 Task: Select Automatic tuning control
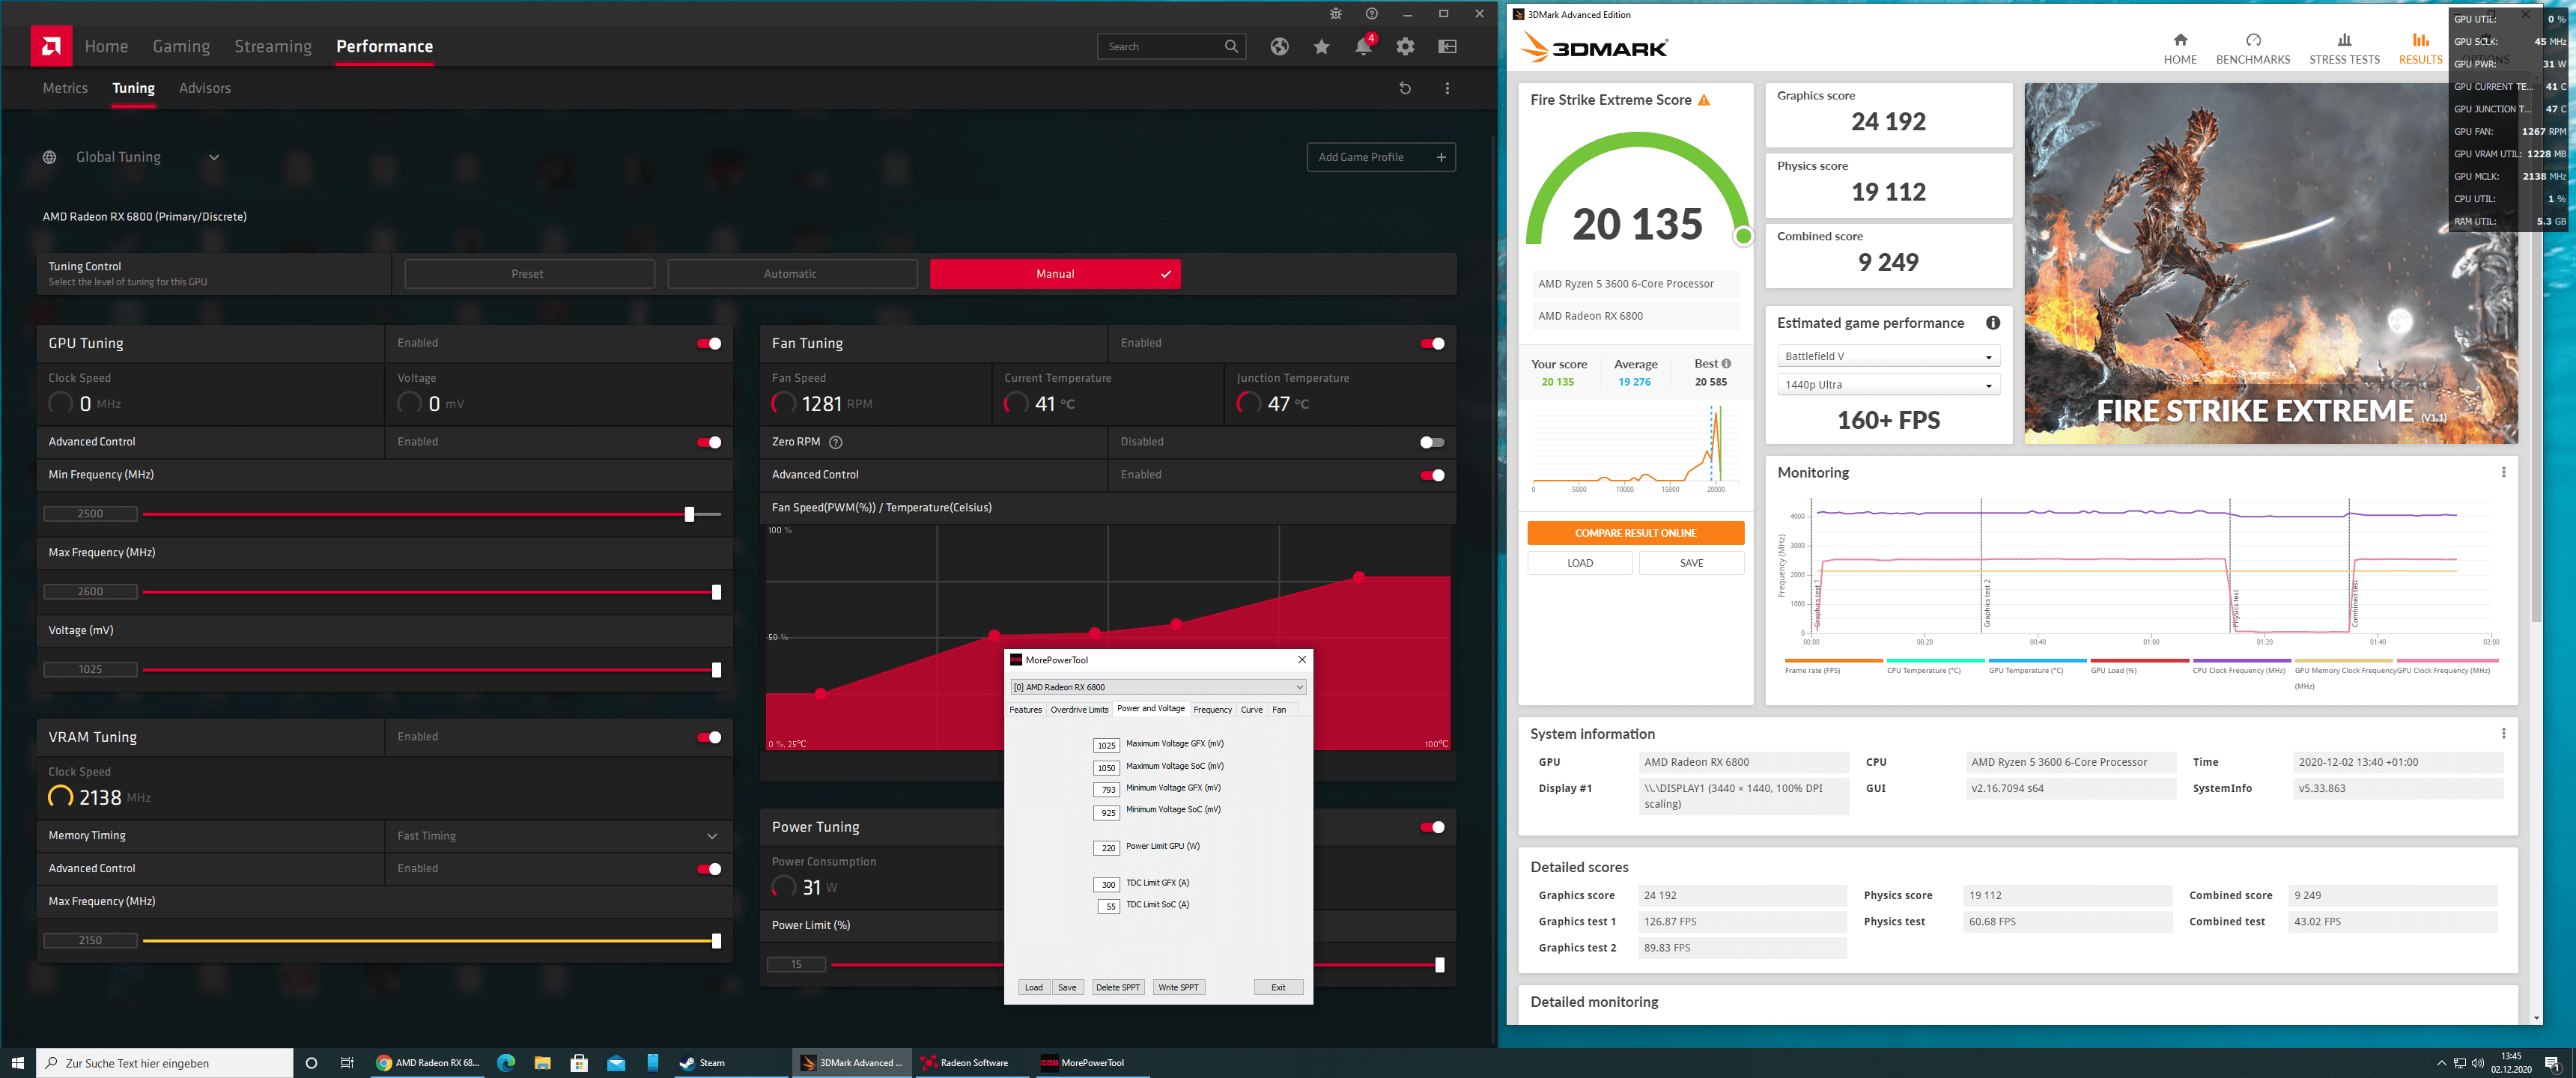click(792, 274)
